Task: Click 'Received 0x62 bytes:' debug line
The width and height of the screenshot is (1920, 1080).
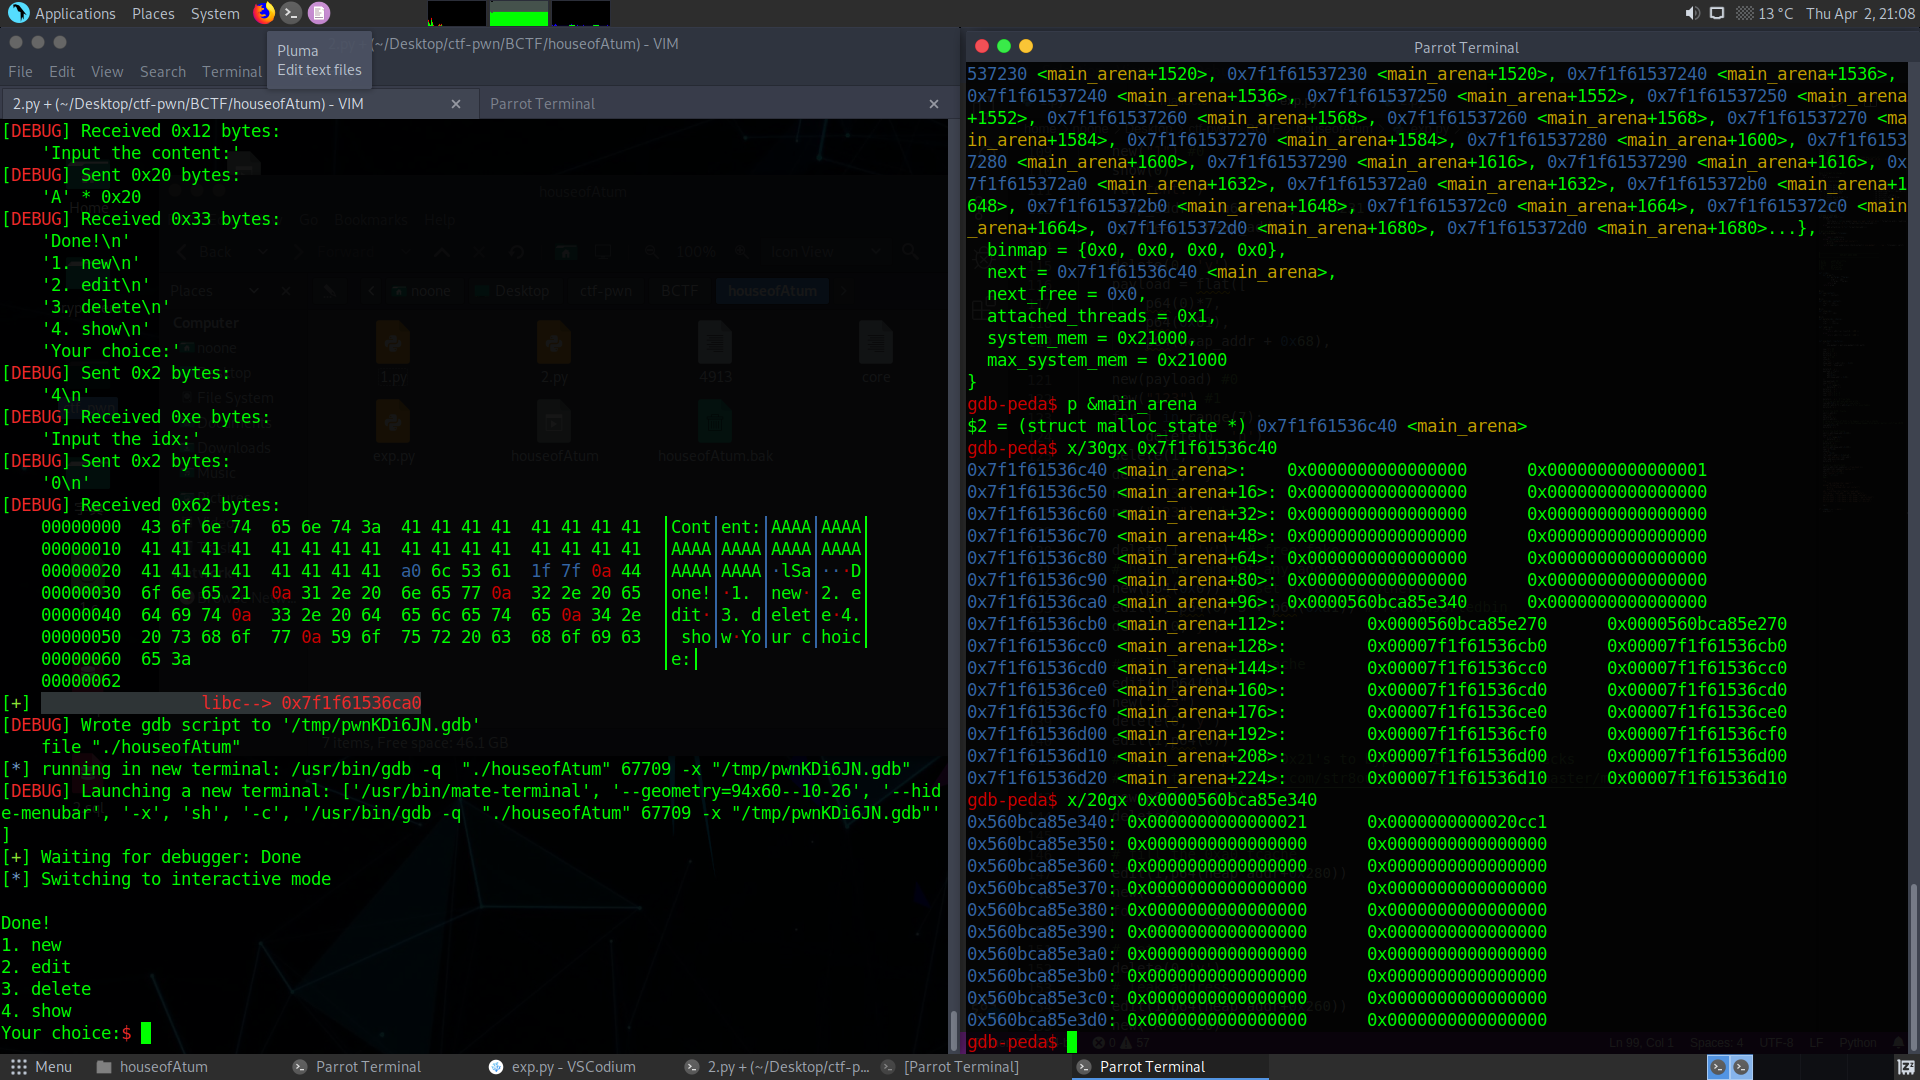Action: coord(141,505)
